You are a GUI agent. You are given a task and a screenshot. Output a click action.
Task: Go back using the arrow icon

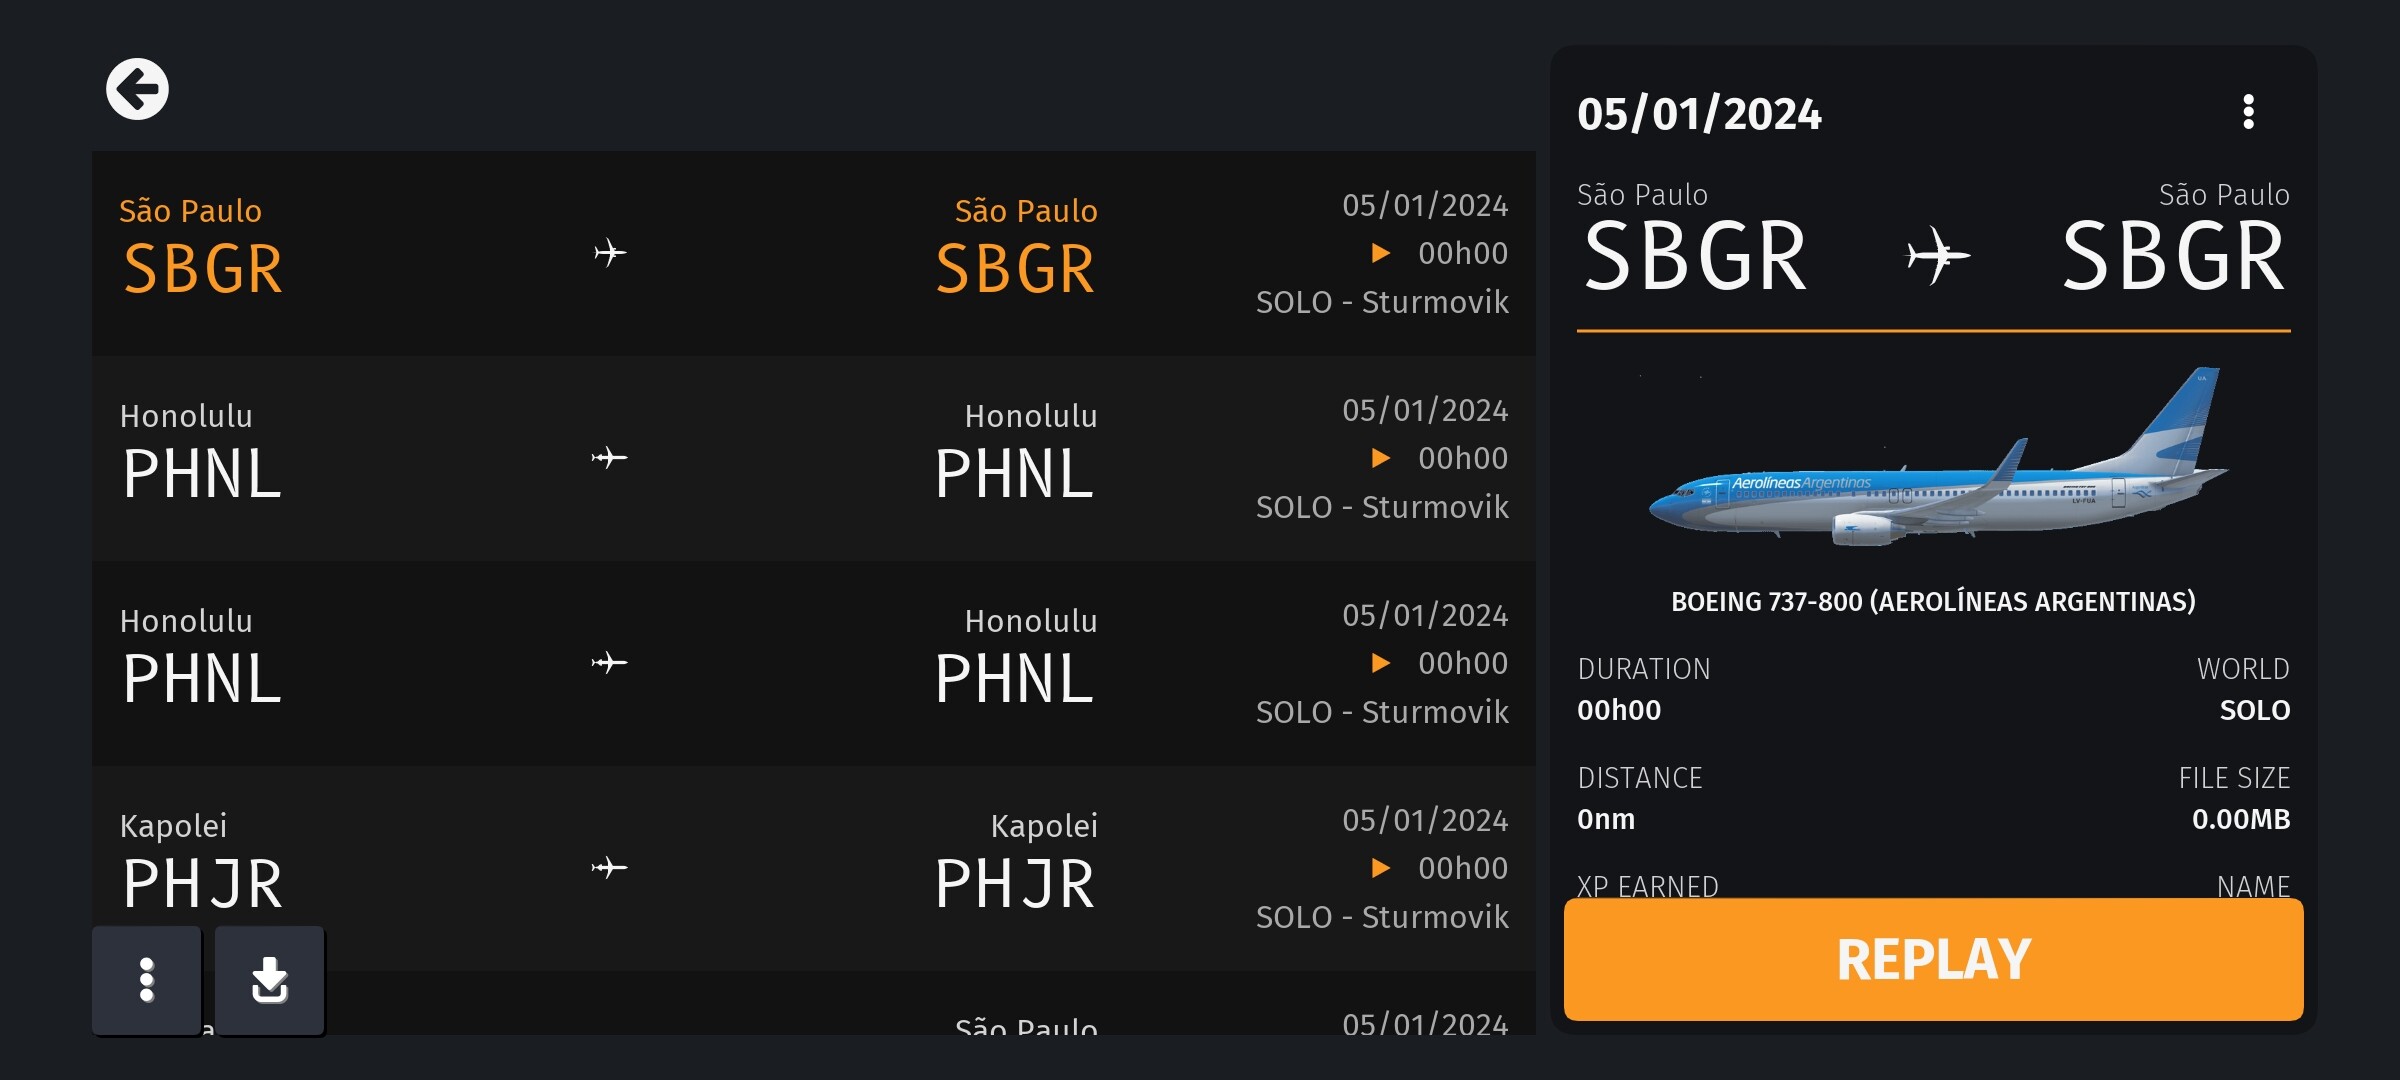point(137,89)
